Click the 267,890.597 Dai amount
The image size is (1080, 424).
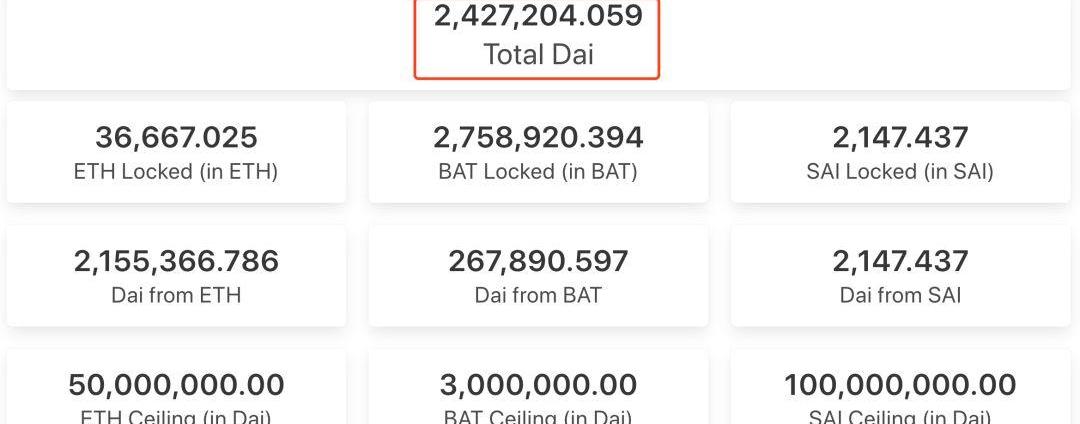(x=538, y=261)
